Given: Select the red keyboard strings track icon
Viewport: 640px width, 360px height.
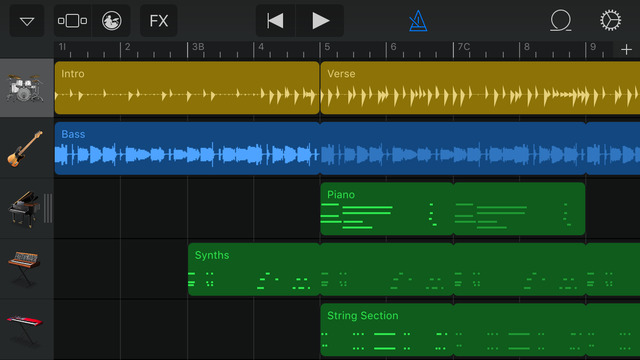Looking at the screenshot, I should (x=24, y=329).
